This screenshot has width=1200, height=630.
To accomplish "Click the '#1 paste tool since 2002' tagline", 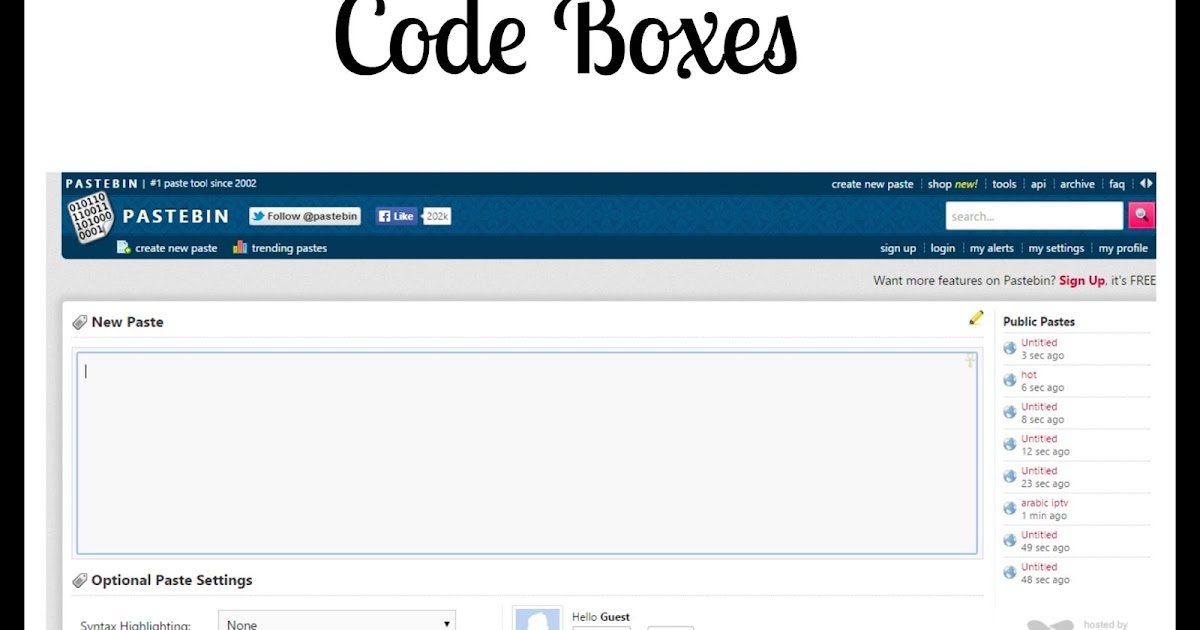I will [203, 184].
